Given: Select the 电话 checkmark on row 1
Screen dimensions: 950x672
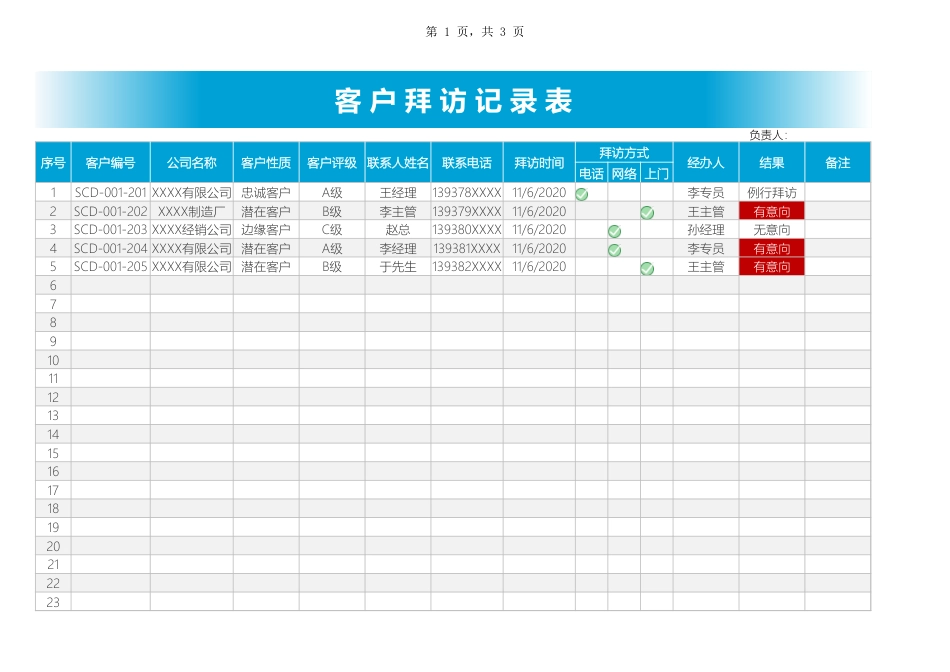Looking at the screenshot, I should tap(582, 191).
